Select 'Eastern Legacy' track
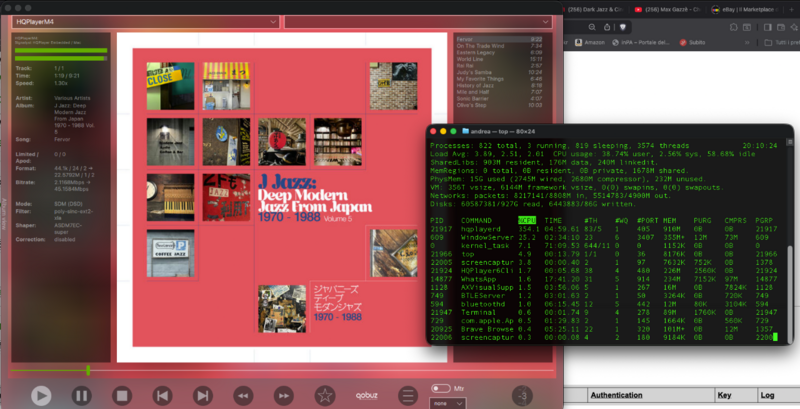800x409 pixels. coord(499,53)
